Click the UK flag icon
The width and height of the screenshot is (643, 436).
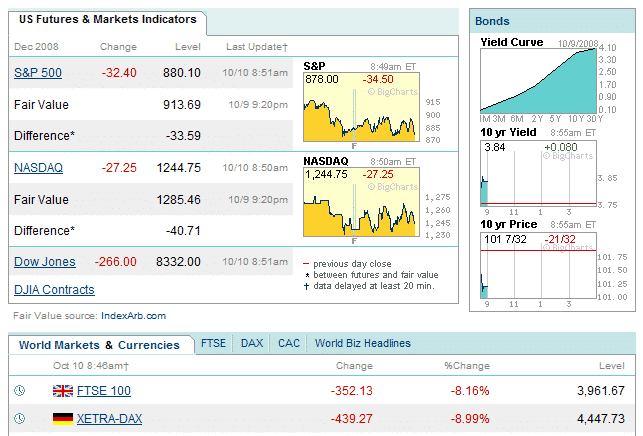[63, 391]
